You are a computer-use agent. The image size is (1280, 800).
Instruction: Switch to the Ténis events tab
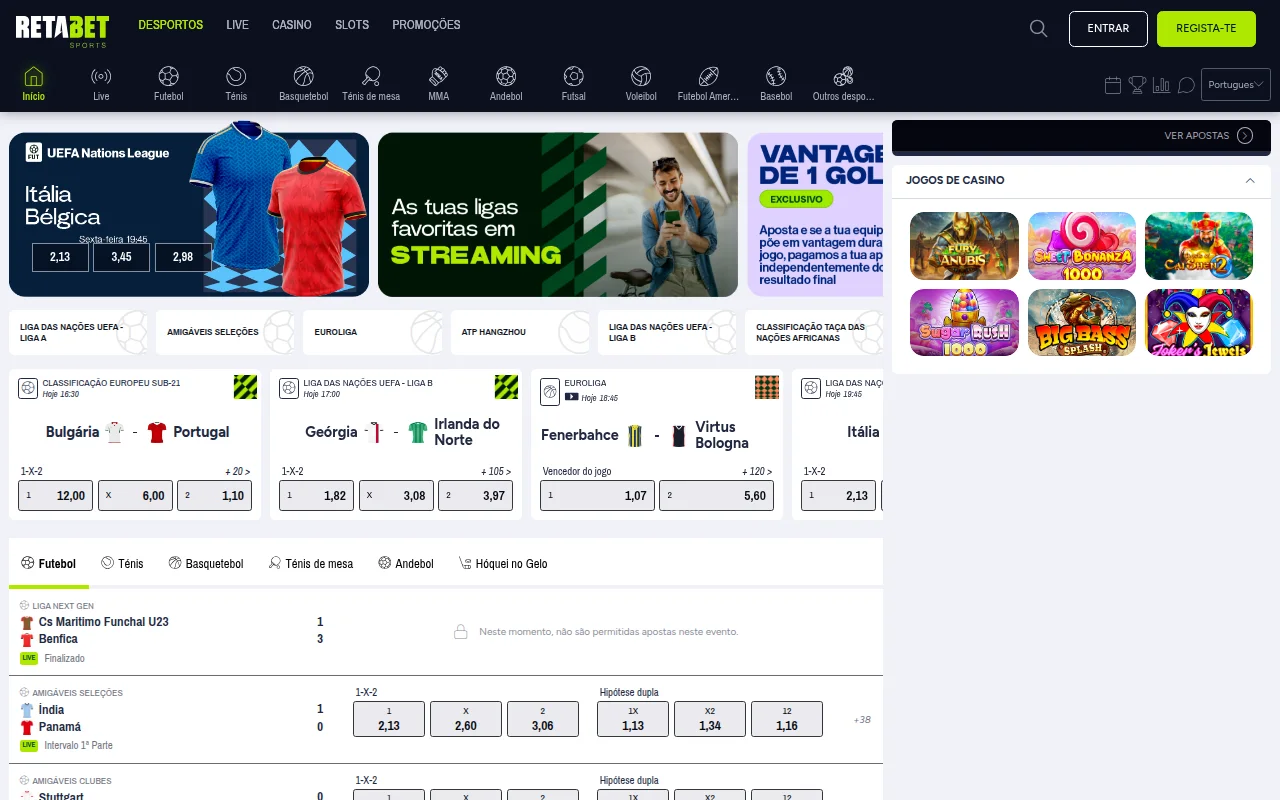pyautogui.click(x=122, y=563)
